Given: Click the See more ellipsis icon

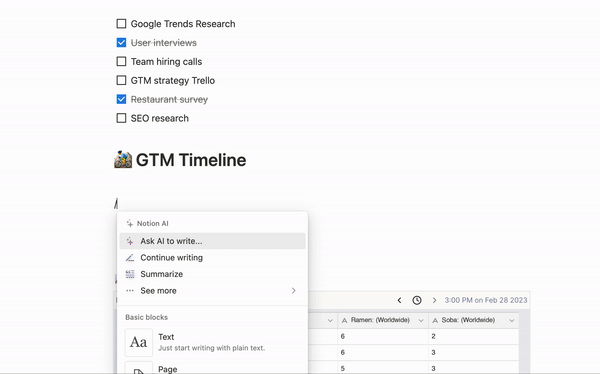Looking at the screenshot, I should click(130, 291).
